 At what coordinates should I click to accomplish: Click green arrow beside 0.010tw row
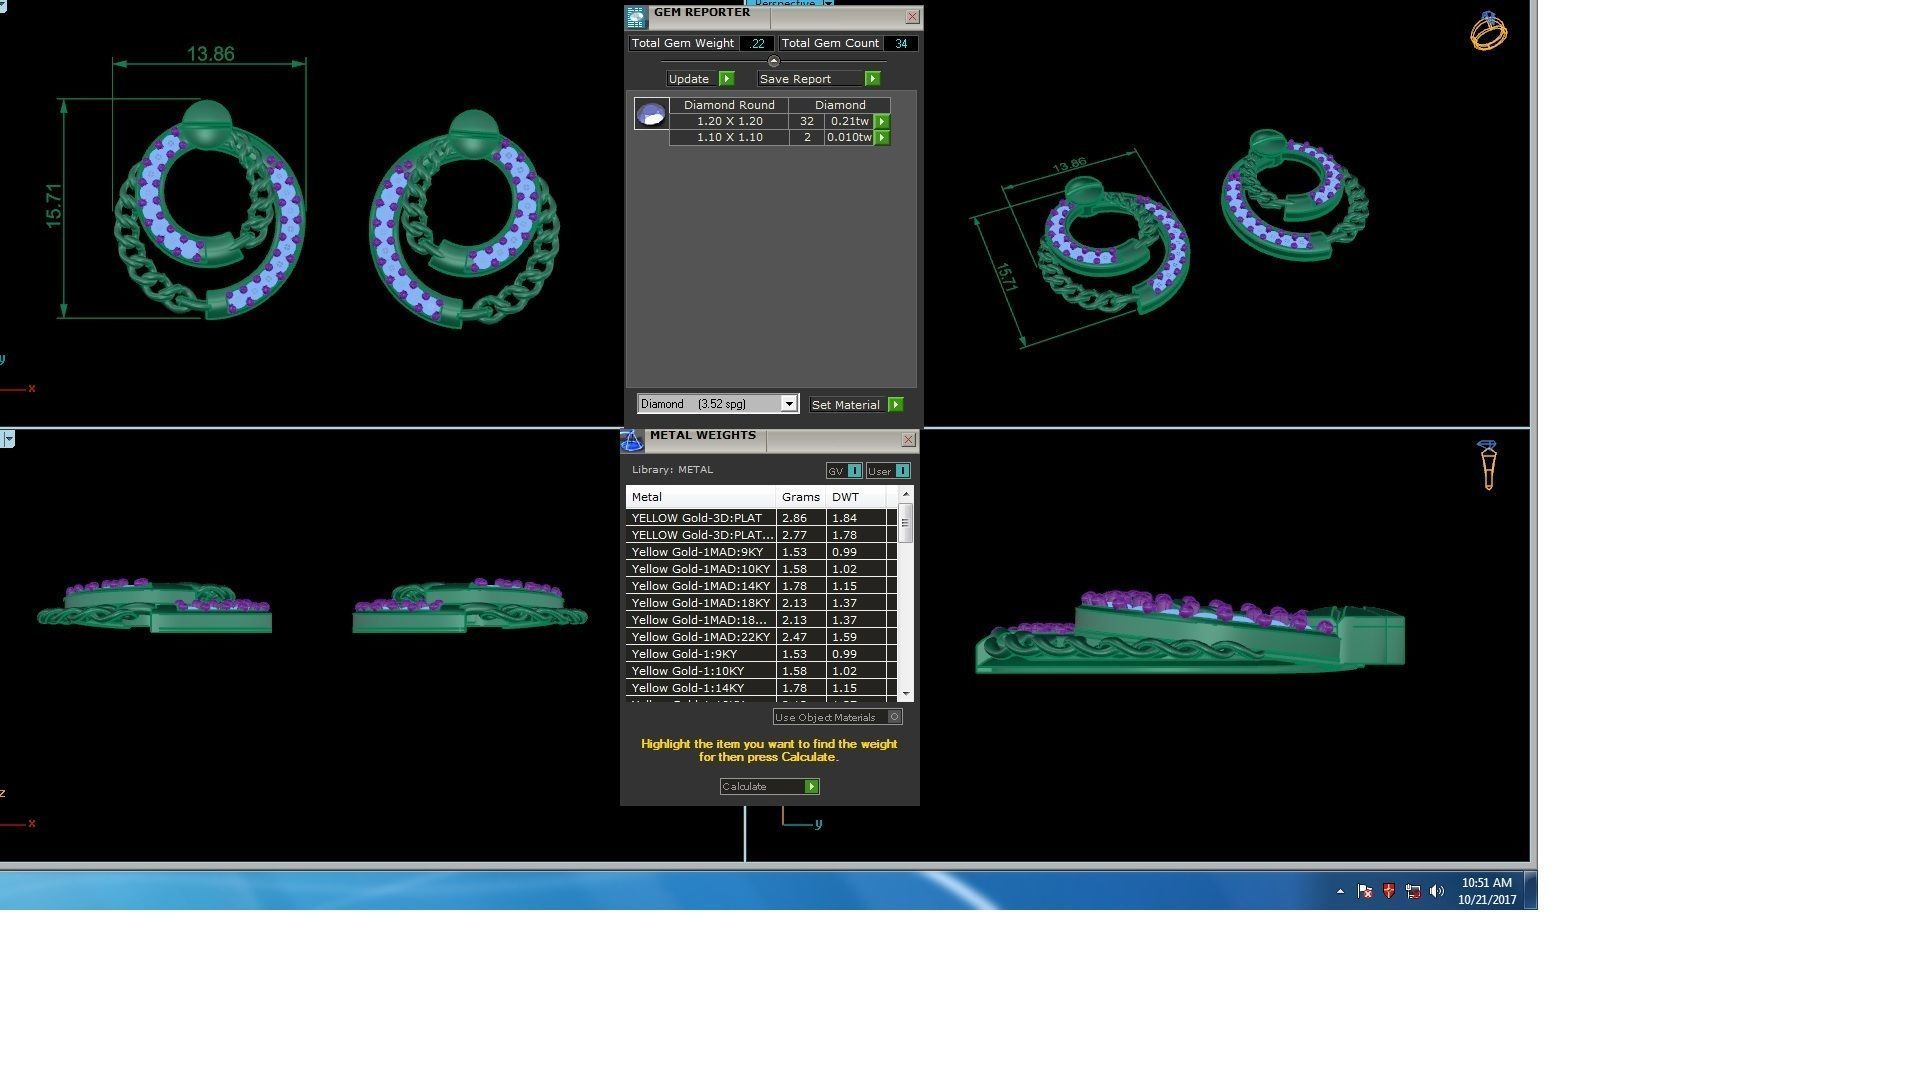882,138
